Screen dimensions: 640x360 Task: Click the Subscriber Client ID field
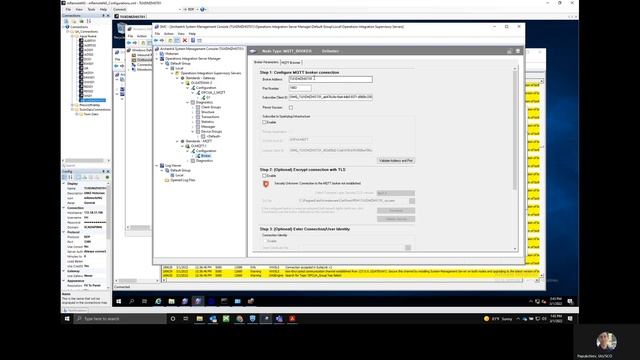click(x=330, y=97)
